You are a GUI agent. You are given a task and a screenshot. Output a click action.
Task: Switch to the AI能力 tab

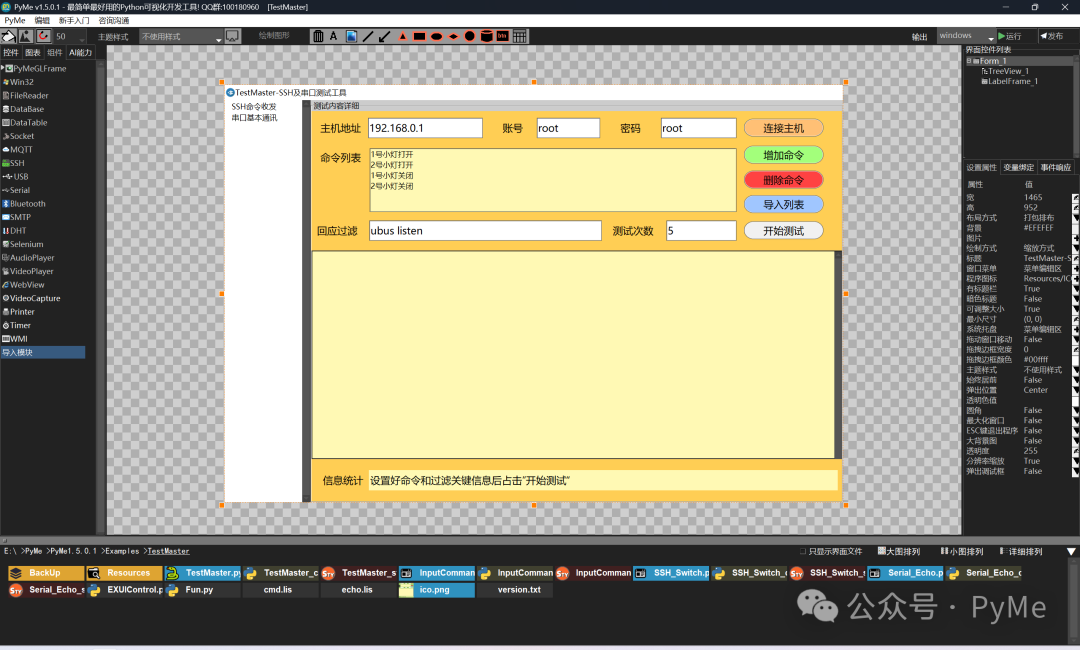(80, 52)
